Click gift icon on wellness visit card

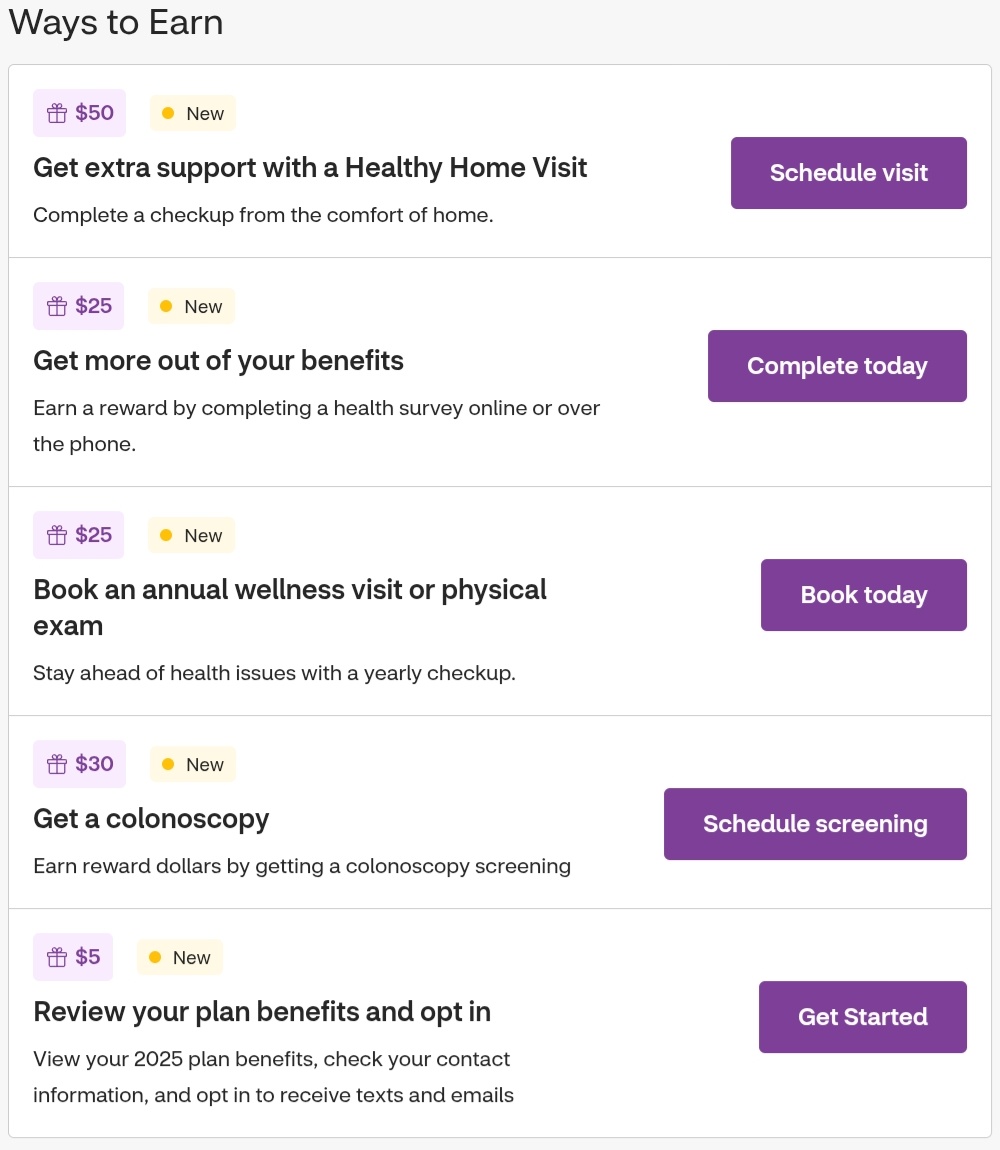(57, 535)
